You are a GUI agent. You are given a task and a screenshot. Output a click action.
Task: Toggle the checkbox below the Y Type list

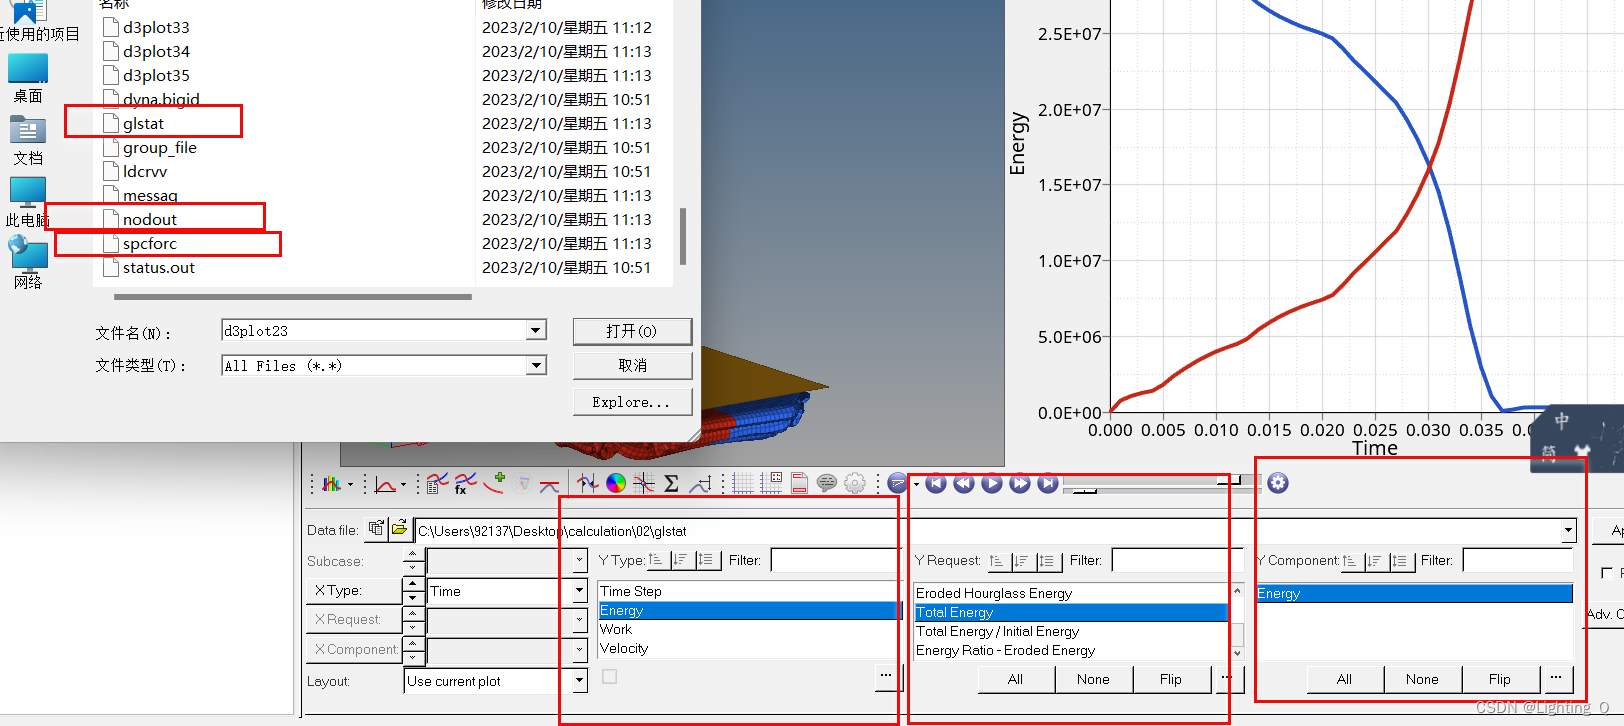[x=610, y=677]
